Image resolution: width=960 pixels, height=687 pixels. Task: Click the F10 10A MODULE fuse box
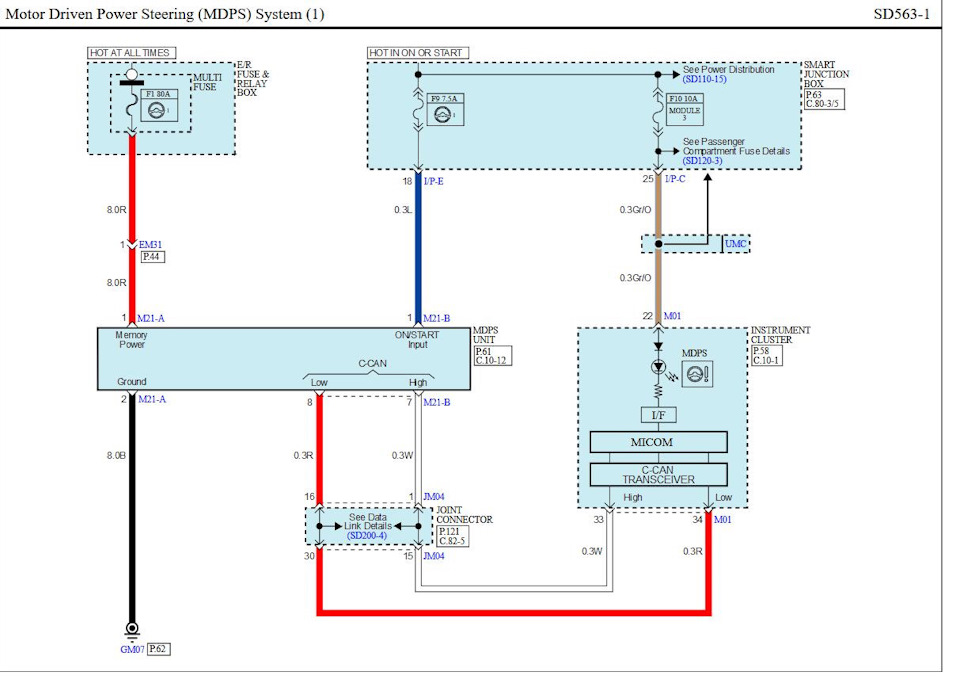point(684,110)
